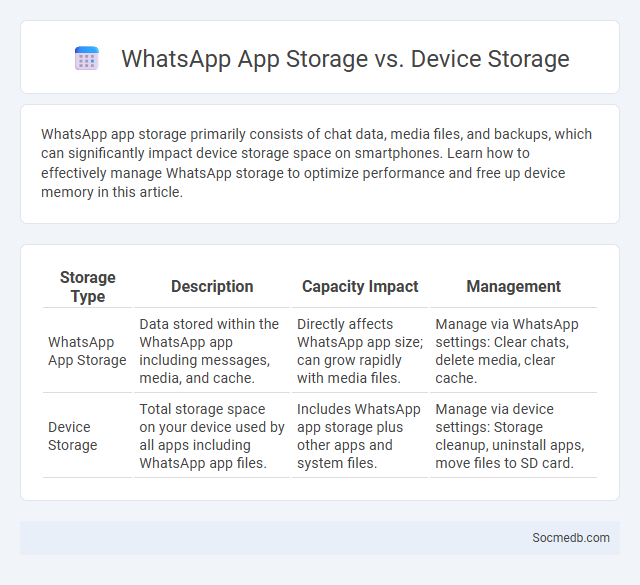
Task: Click the cell 'Total storage space on your device'
Action: pyautogui.click(x=212, y=436)
